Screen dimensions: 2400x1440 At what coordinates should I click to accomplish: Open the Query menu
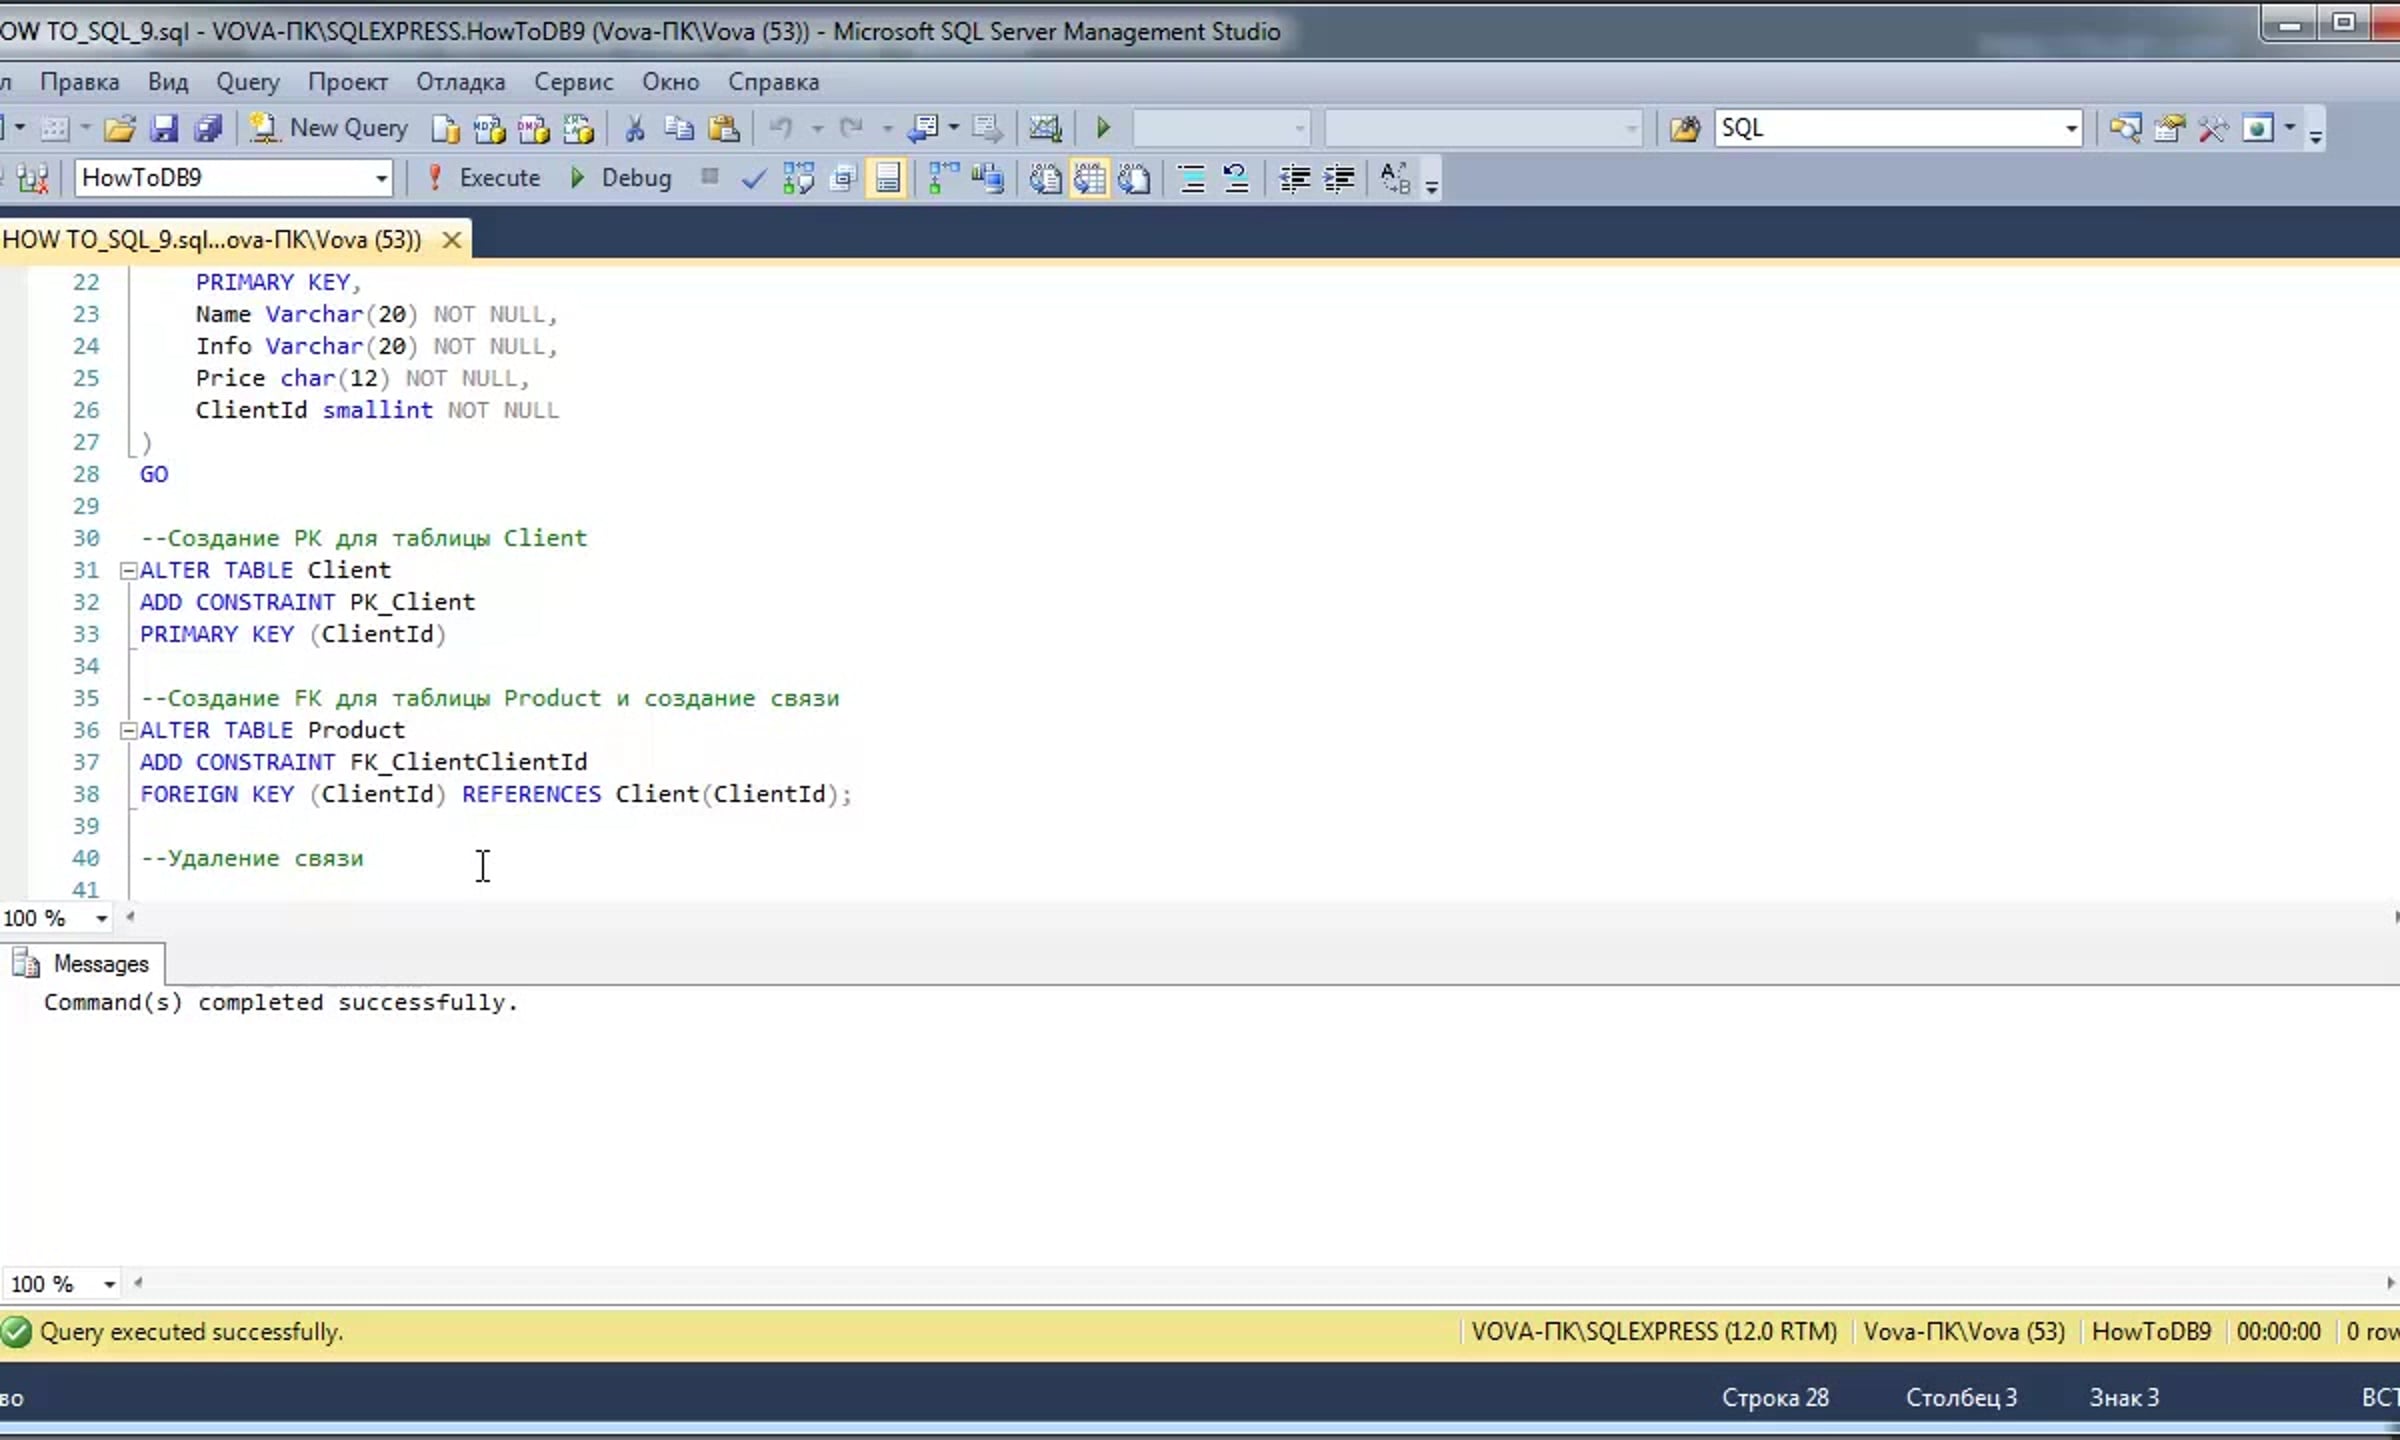247,82
